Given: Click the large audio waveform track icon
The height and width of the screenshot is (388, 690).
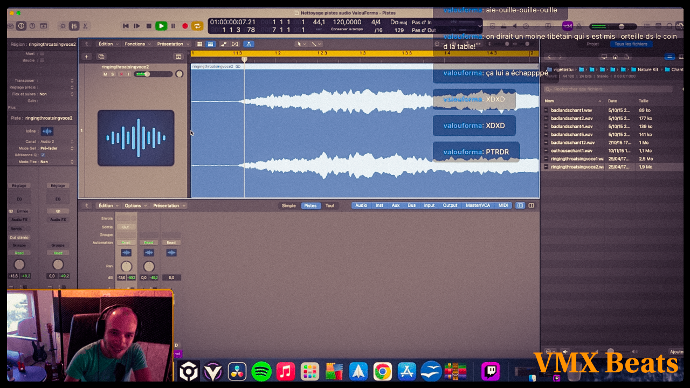Looking at the screenshot, I should point(136,138).
